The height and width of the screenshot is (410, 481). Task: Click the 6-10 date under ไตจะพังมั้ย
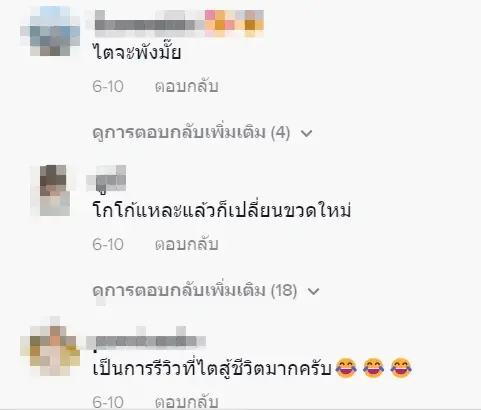pos(108,87)
